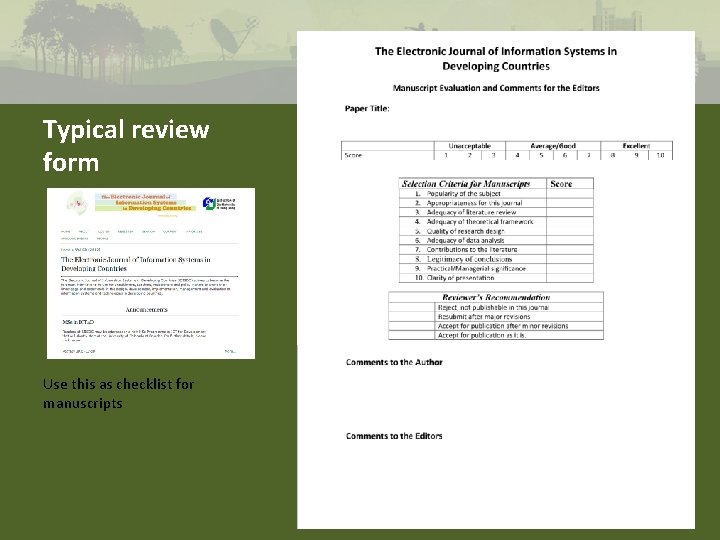Click the 'Excellent' column header
Image resolution: width=720 pixels, height=540 pixels.
pyautogui.click(x=636, y=146)
